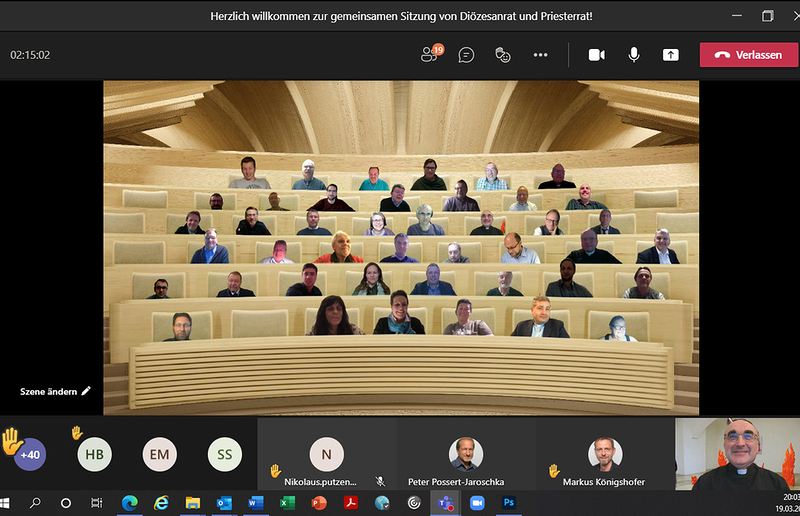Open the more actions ellipsis menu
The width and height of the screenshot is (800, 516).
[x=540, y=55]
